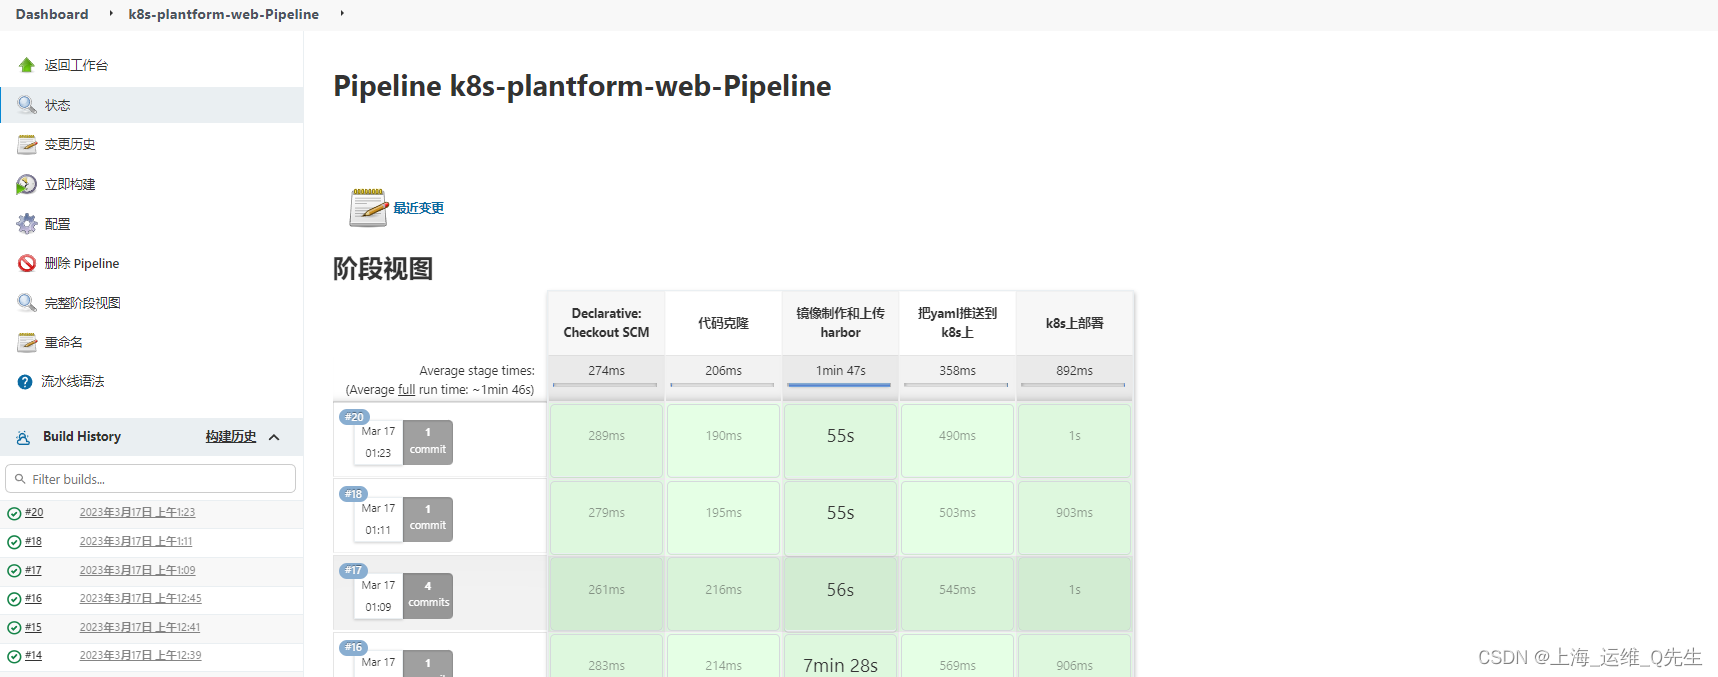The width and height of the screenshot is (1718, 677).
Task: Open build #20 link in history
Action: point(34,513)
